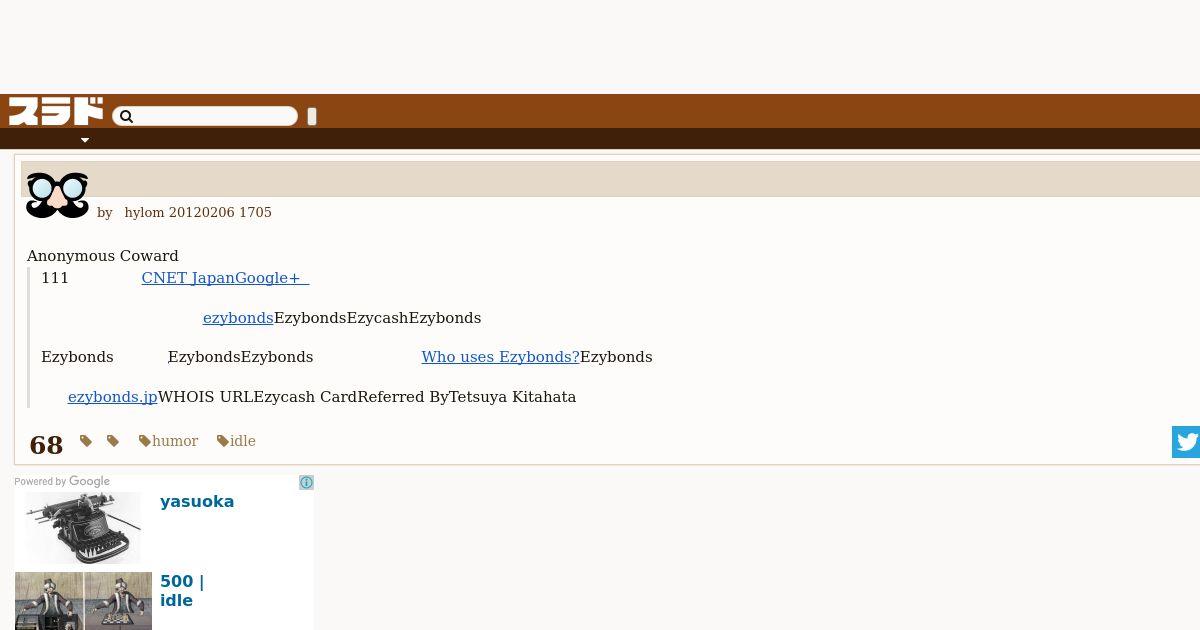Share the story on Twitter
The width and height of the screenshot is (1200, 630).
tap(1186, 442)
